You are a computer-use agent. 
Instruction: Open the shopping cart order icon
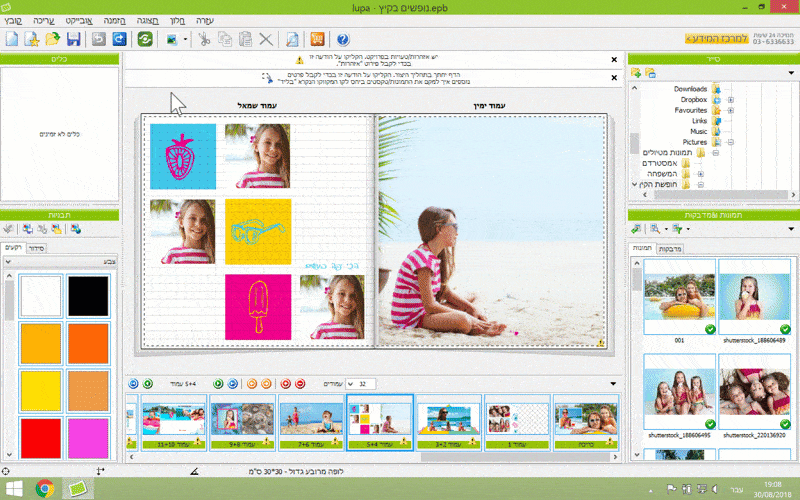click(317, 39)
